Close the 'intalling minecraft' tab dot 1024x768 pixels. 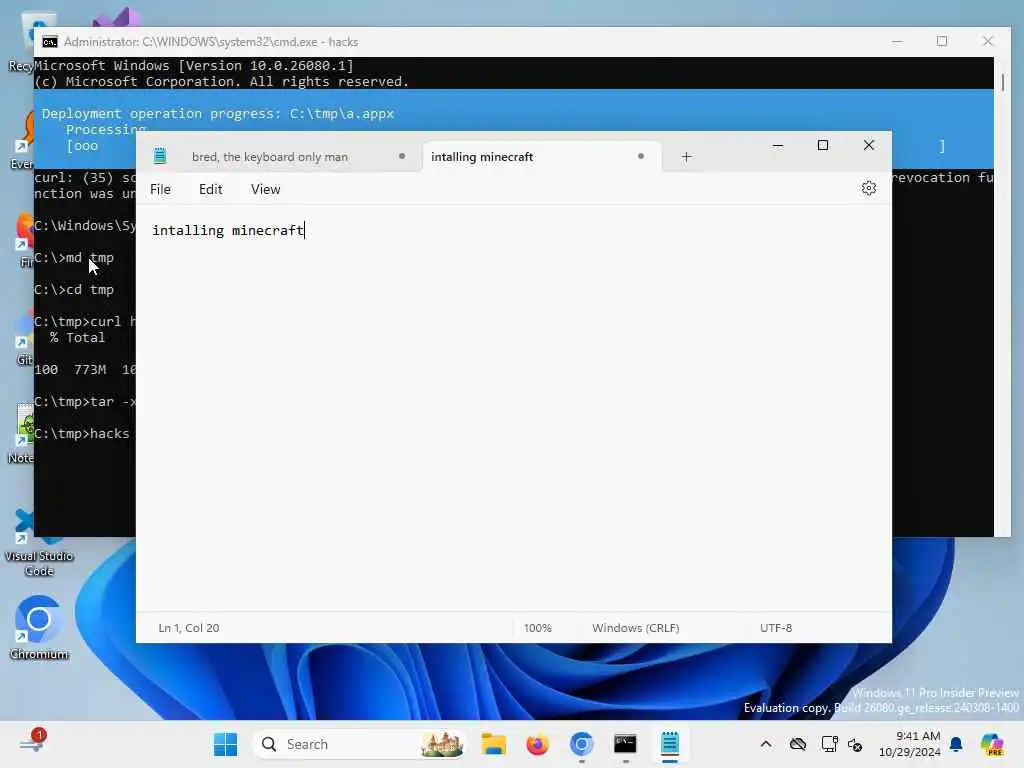(641, 156)
